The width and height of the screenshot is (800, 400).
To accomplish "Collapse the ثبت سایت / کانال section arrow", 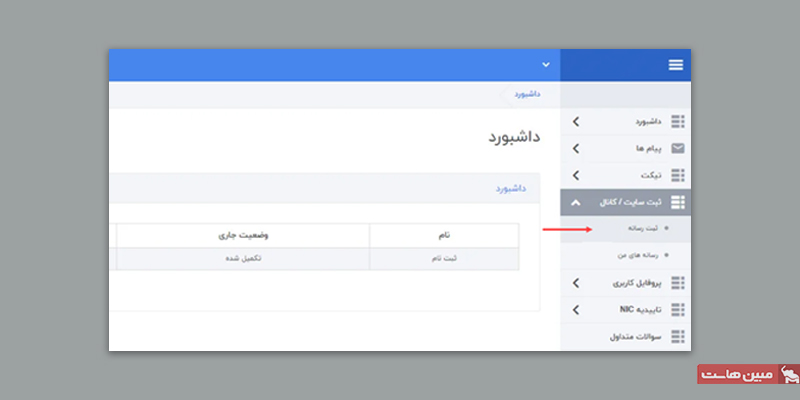I will click(576, 203).
